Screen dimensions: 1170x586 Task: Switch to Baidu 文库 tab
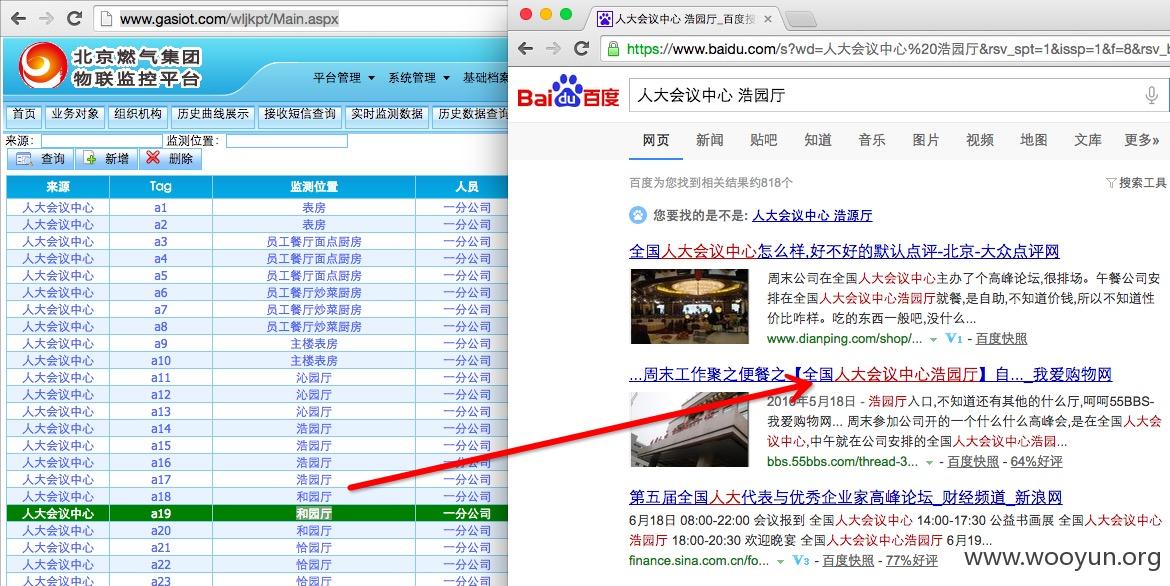(x=1088, y=140)
